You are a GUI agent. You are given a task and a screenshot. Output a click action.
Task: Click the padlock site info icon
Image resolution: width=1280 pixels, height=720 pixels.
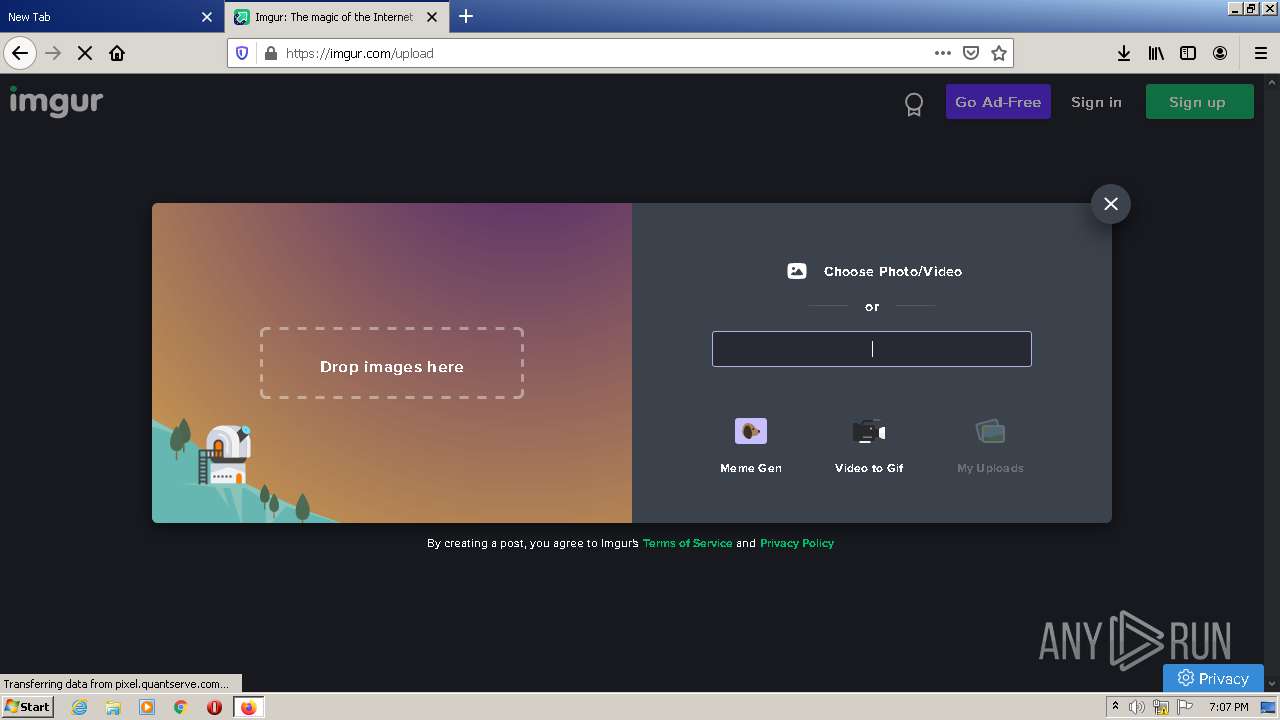270,53
